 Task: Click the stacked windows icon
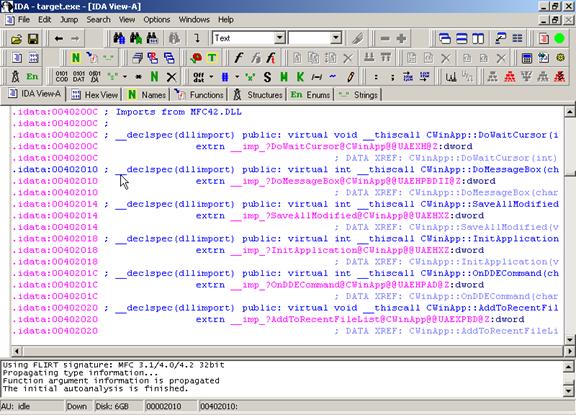pos(138,58)
